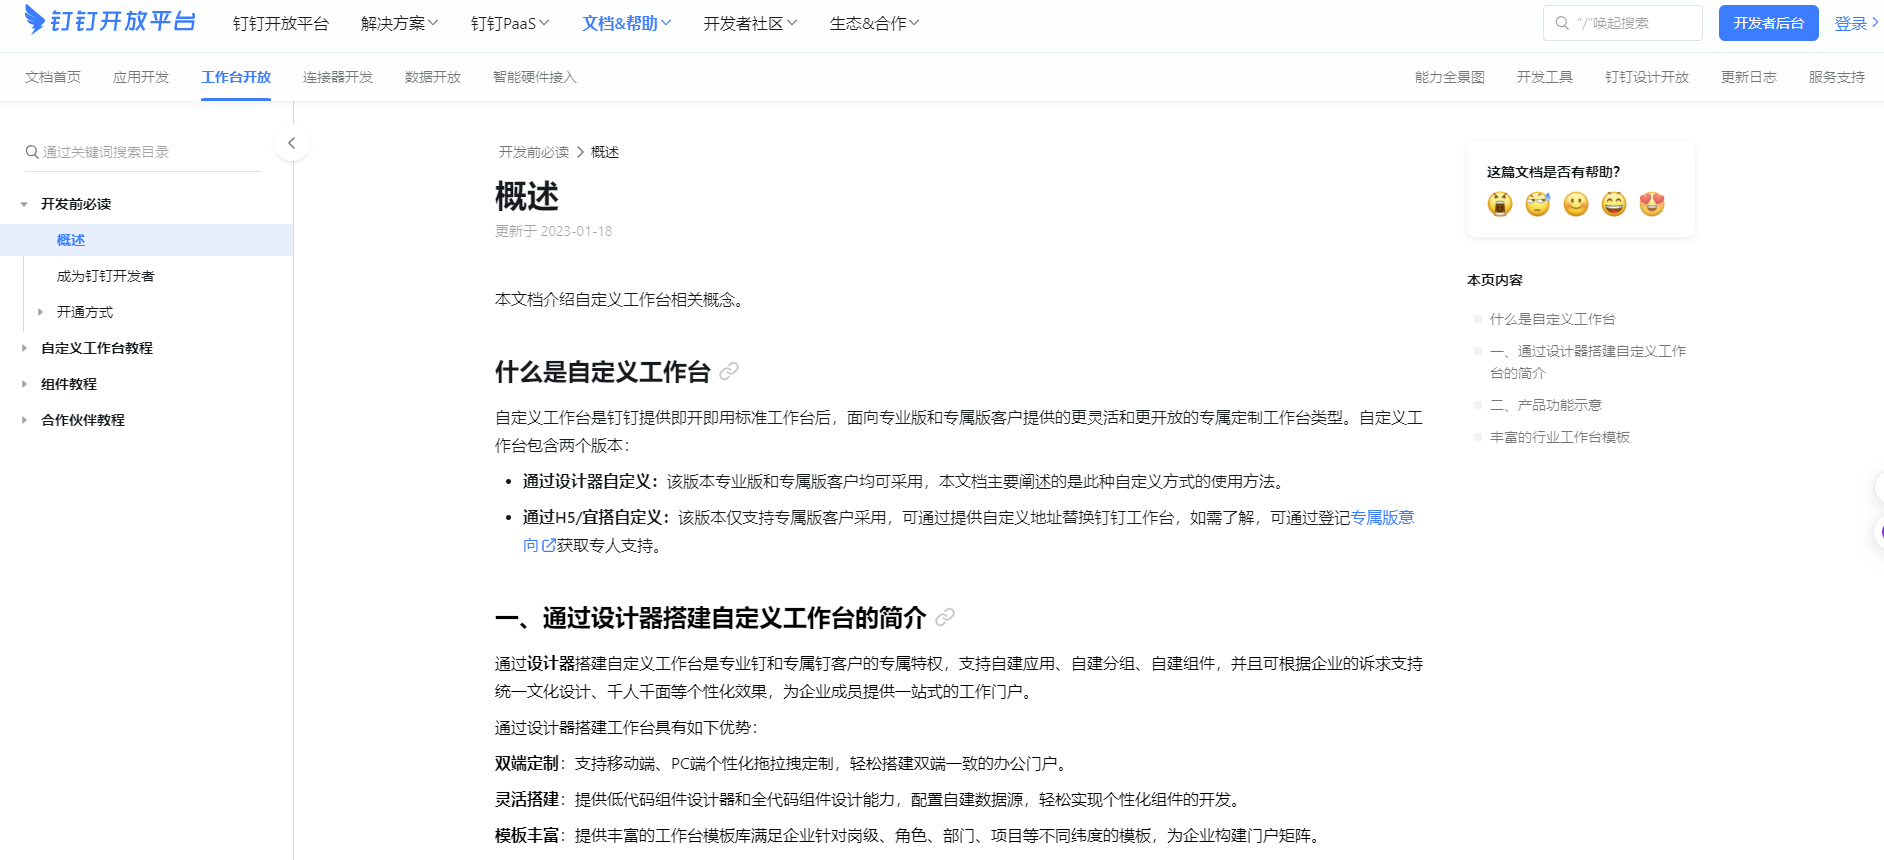Expand the 组件教程 section

pyautogui.click(x=24, y=384)
